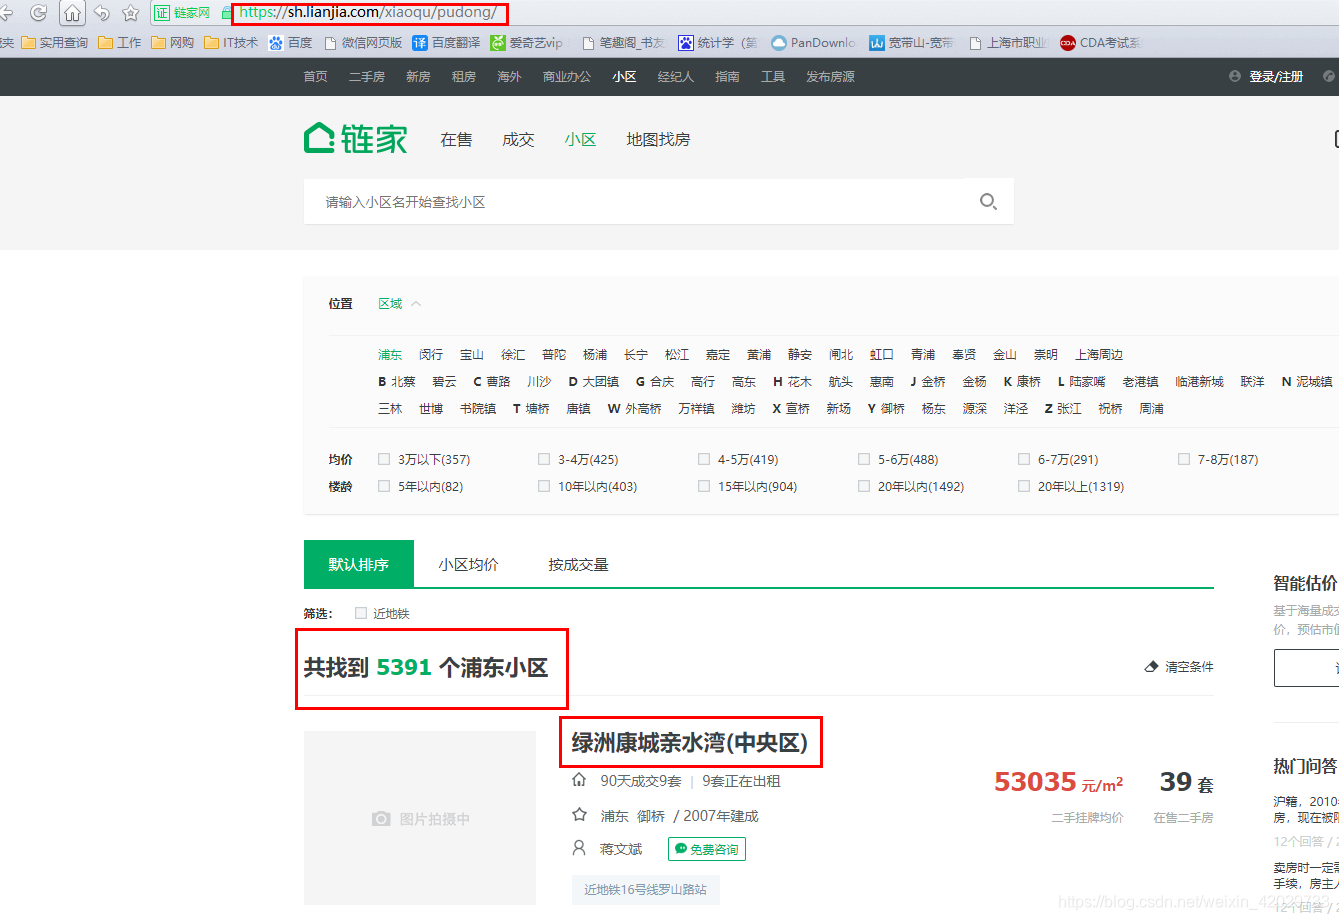The height and width of the screenshot is (920, 1339).
Task: Reload the page with refresh icon
Action: pos(39,13)
